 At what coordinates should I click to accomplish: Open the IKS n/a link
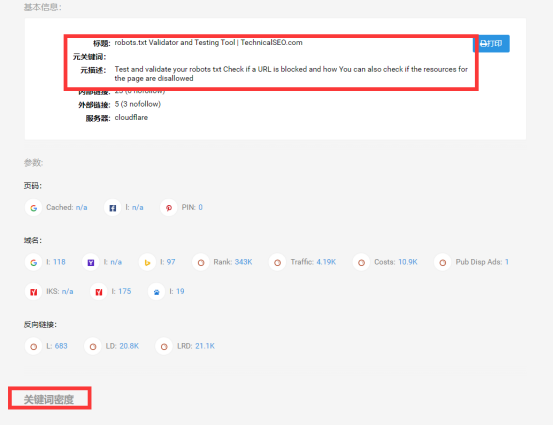[67, 291]
